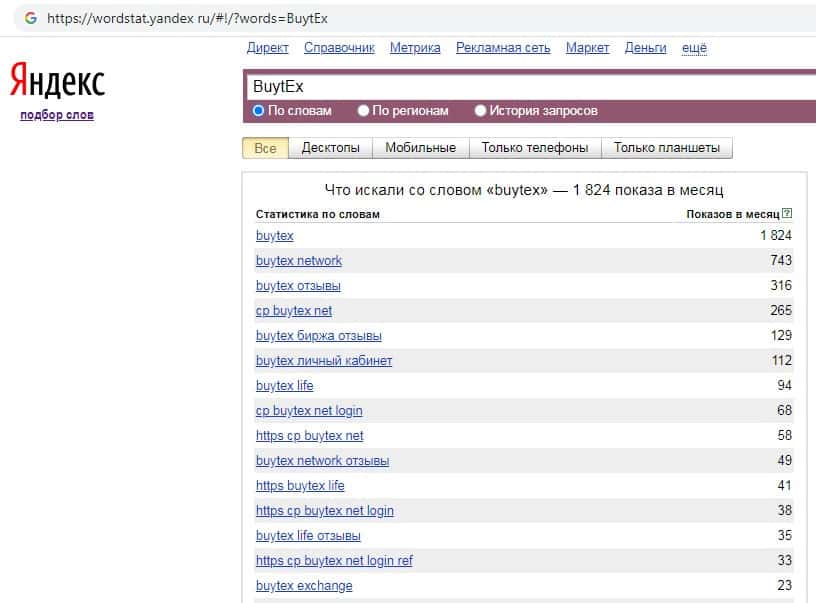Click the Google site icon in address bar

pyautogui.click(x=30, y=18)
